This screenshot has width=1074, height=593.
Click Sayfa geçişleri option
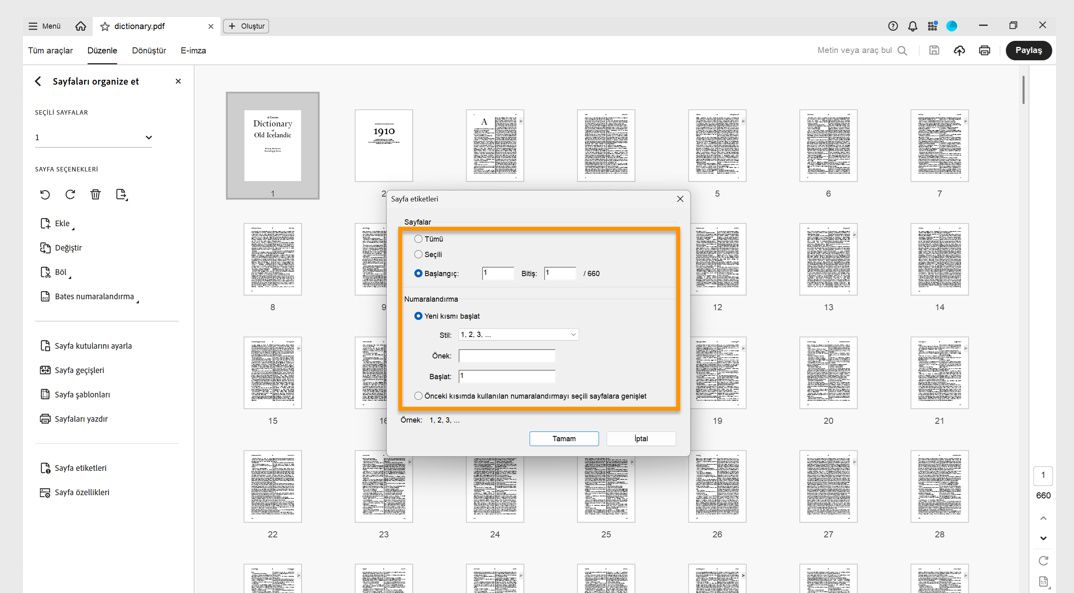click(72, 370)
